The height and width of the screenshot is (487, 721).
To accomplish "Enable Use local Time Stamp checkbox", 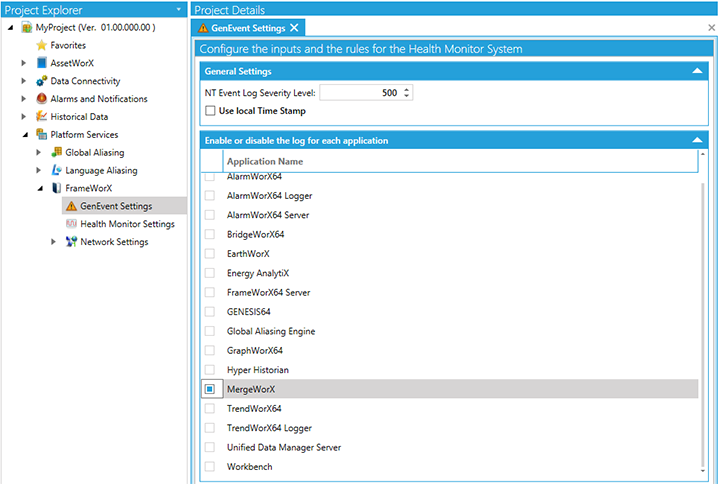I will [x=210, y=110].
